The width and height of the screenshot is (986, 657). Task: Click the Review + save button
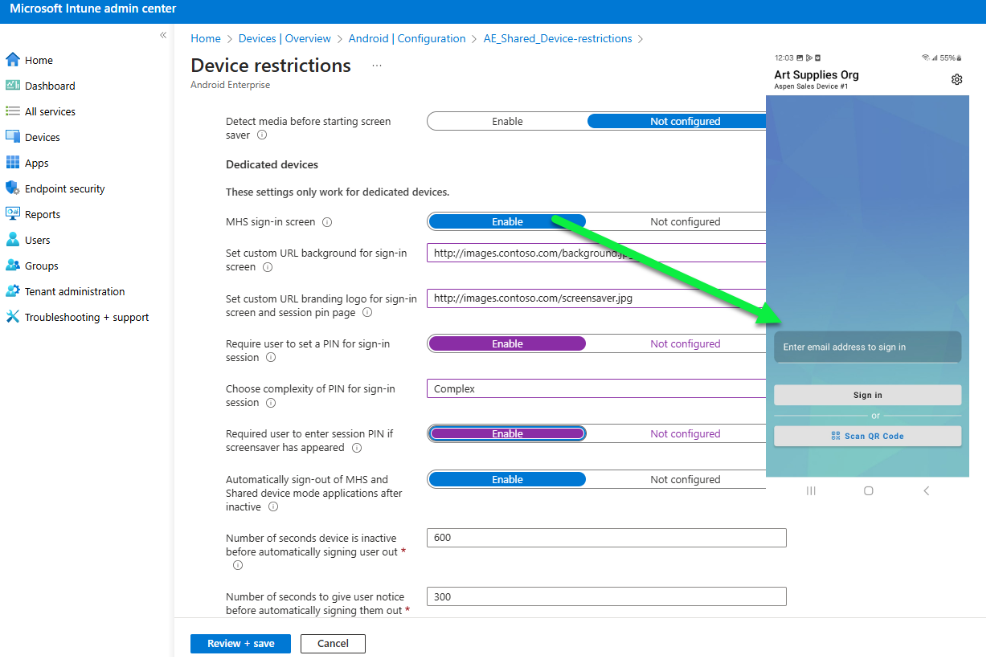point(241,643)
